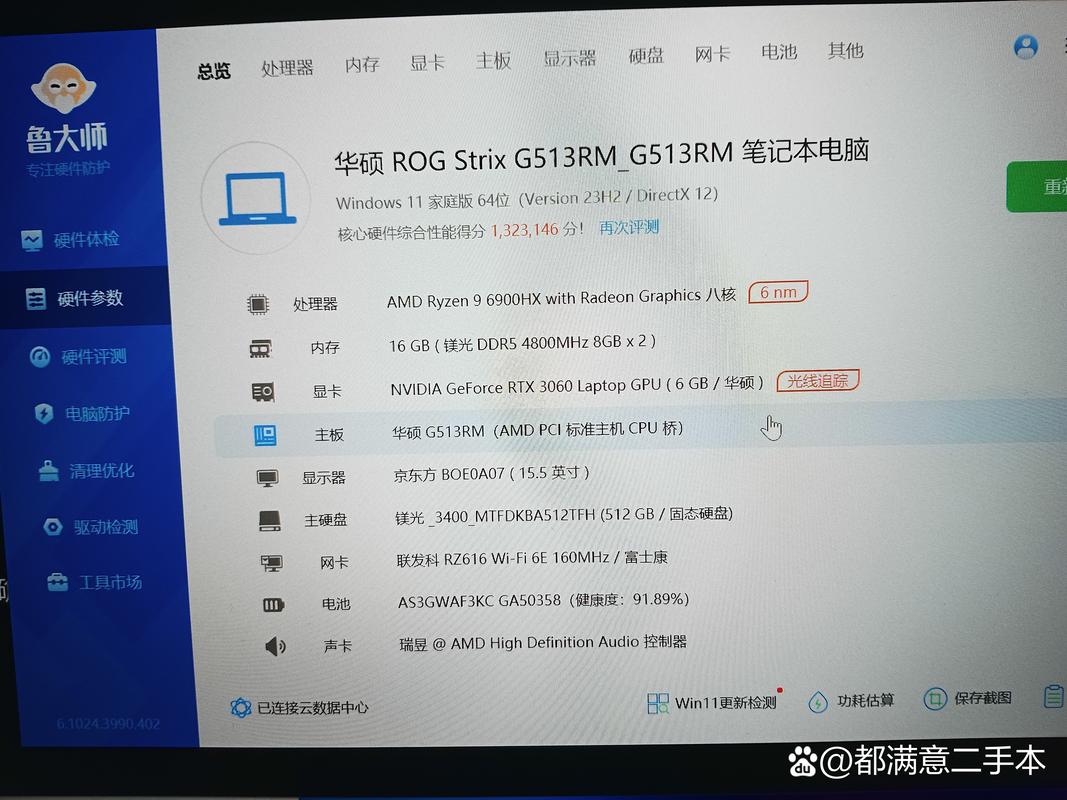Click the 清理优化 broom icon
The height and width of the screenshot is (800, 1067).
[x=48, y=471]
